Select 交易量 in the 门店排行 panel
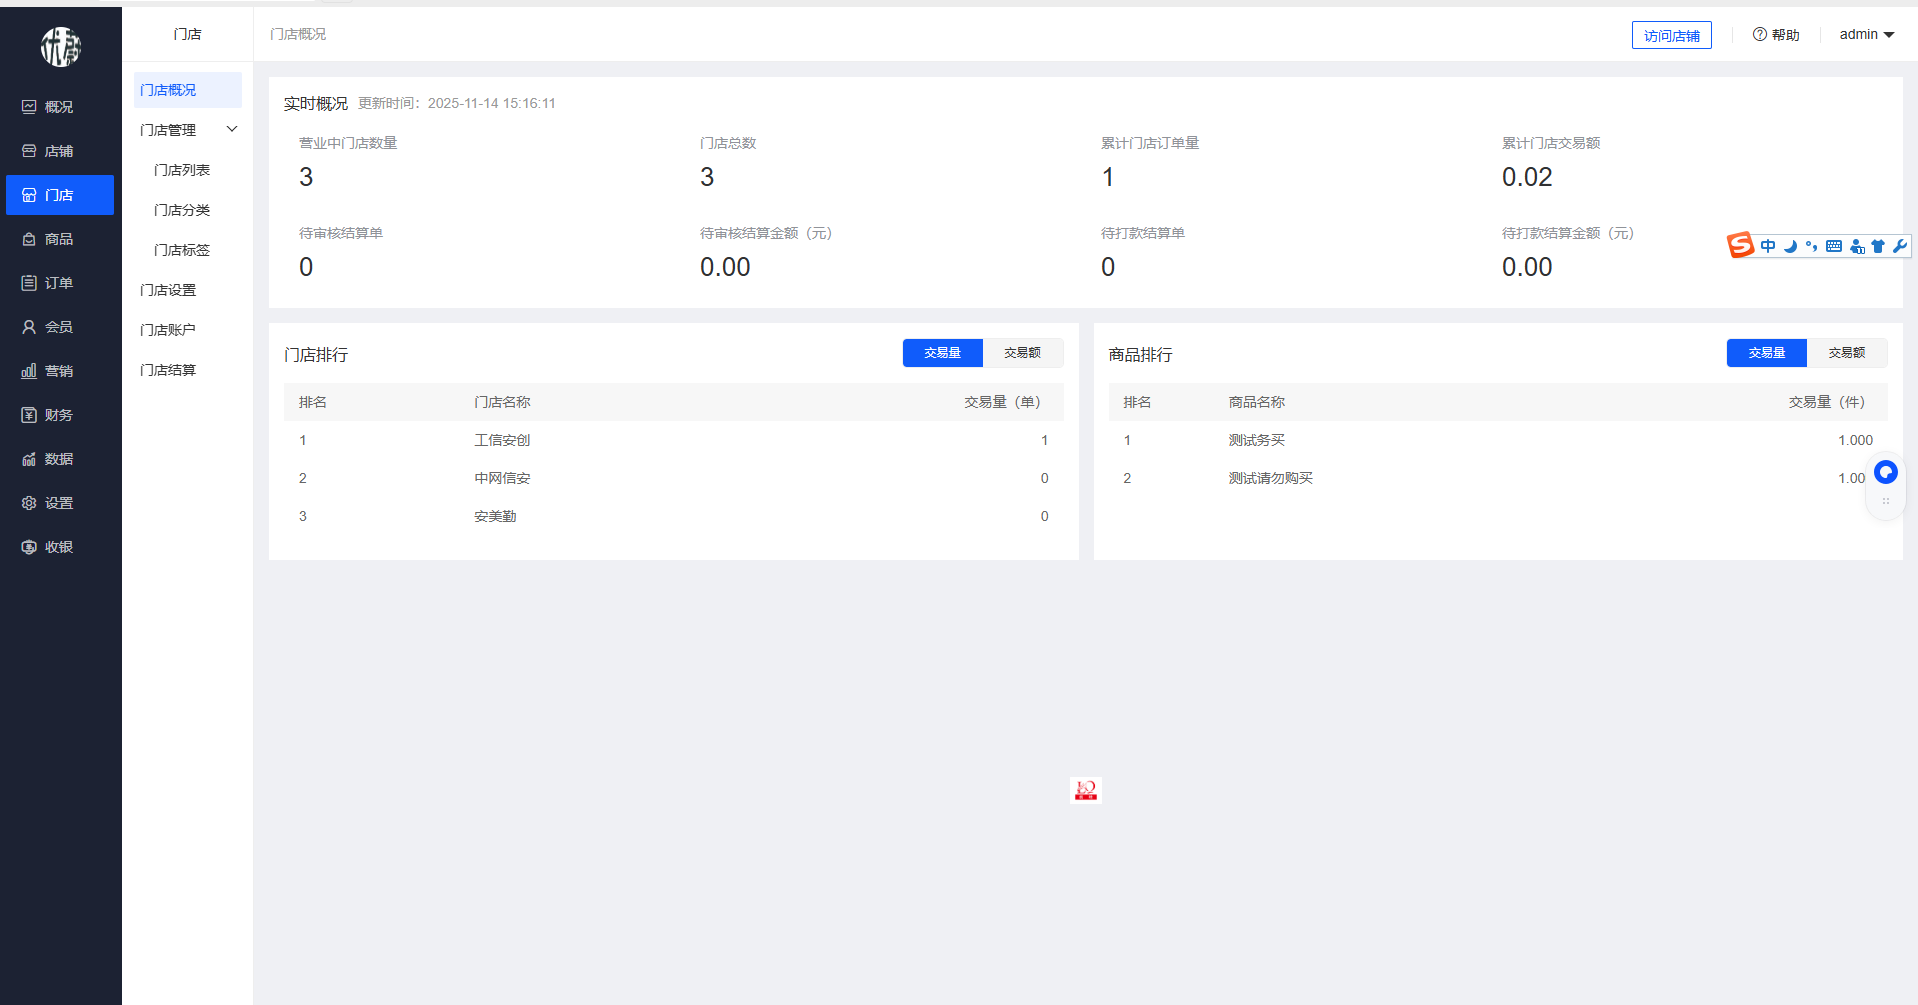 [x=942, y=353]
